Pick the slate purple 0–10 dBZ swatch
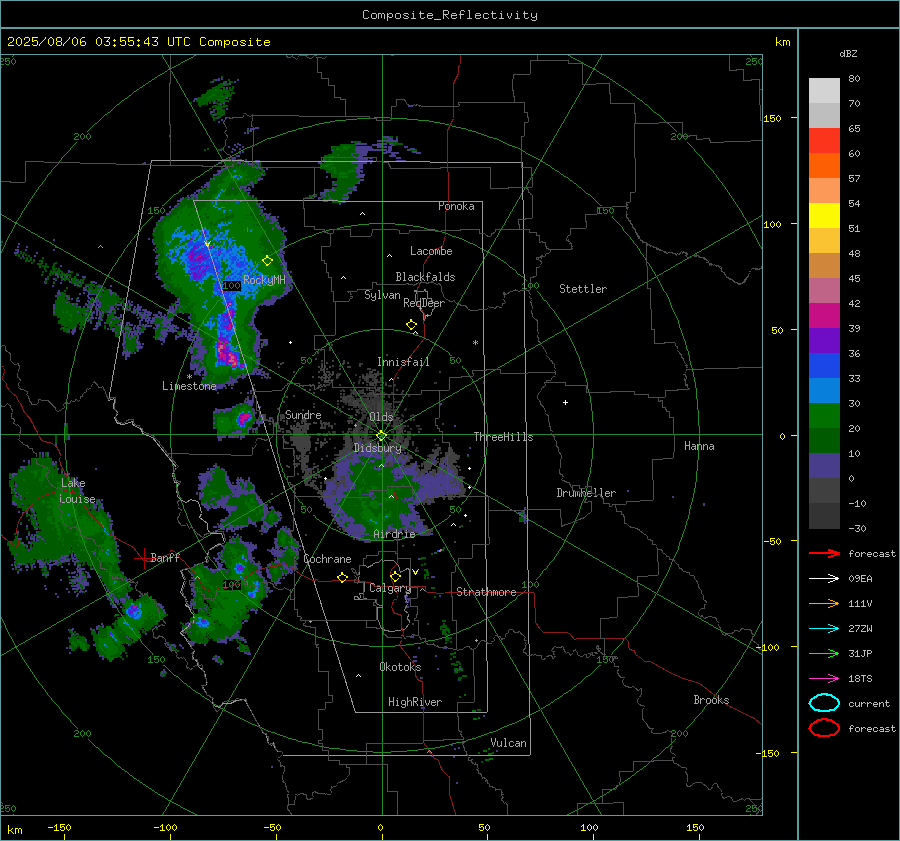The width and height of the screenshot is (900, 841). click(824, 466)
